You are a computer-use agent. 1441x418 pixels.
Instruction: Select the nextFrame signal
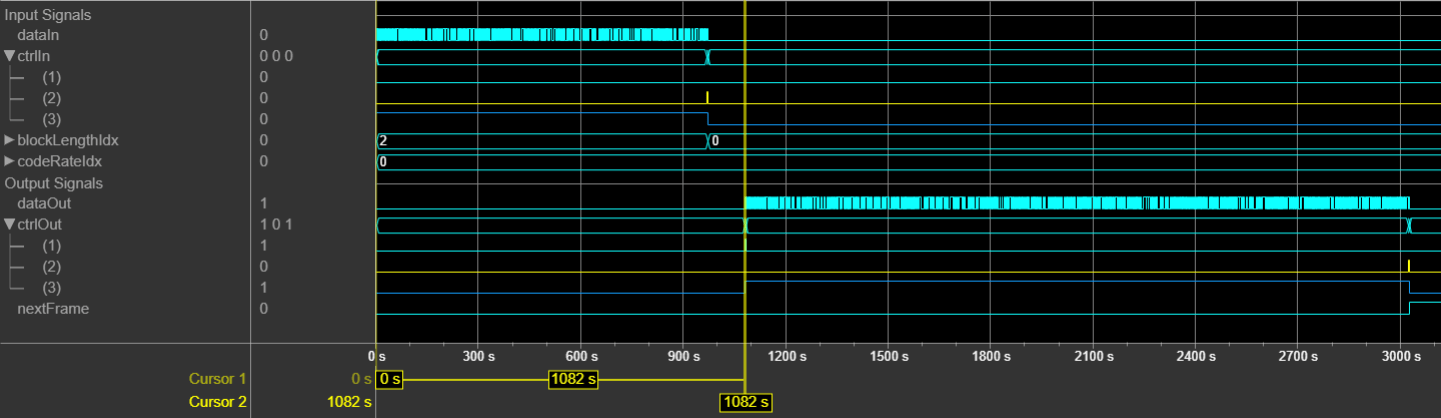point(53,308)
